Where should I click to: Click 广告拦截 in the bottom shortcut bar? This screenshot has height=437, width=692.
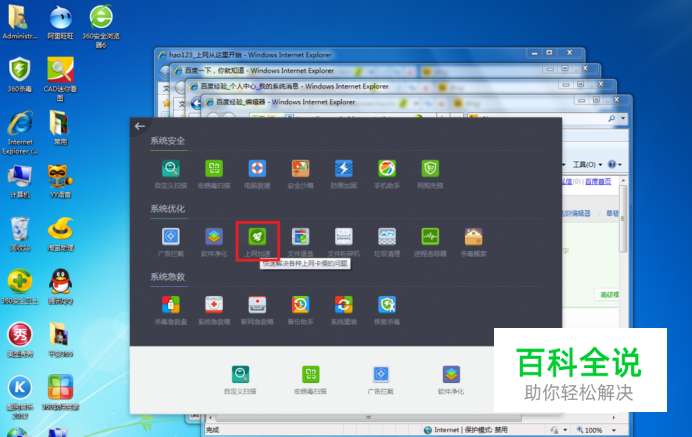coord(380,380)
